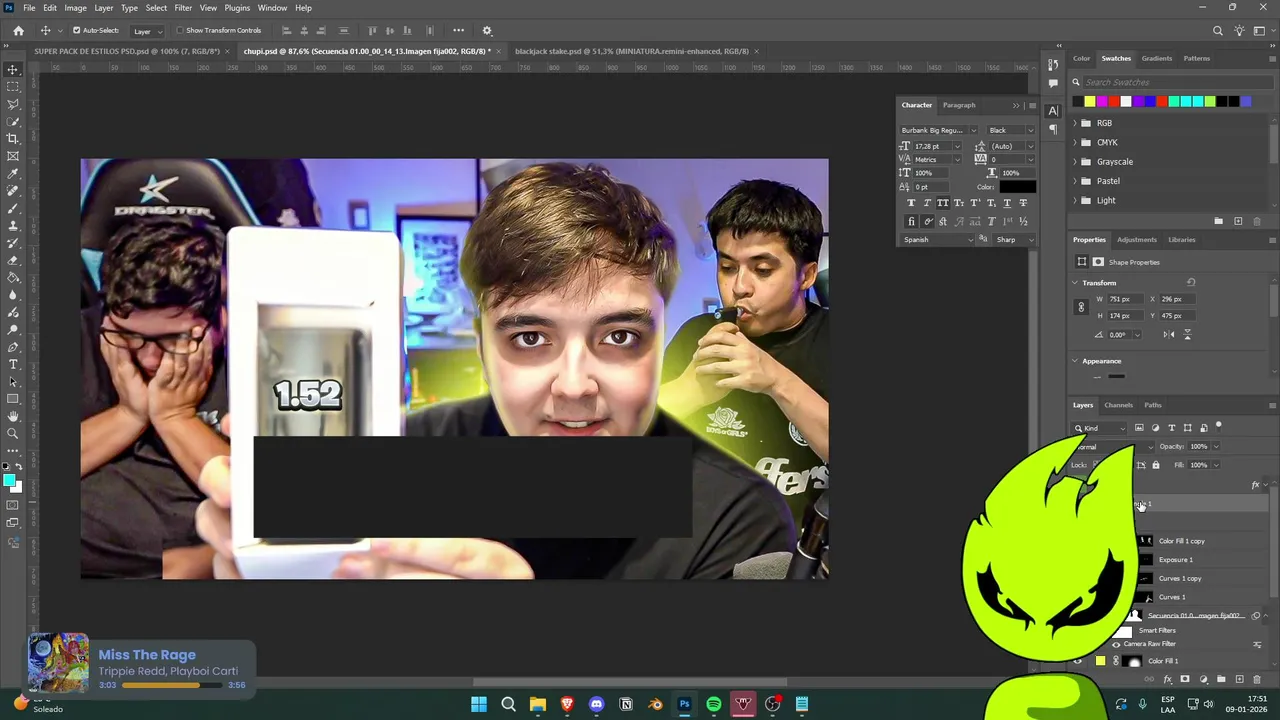Click the Character text color swatch

[1017, 187]
